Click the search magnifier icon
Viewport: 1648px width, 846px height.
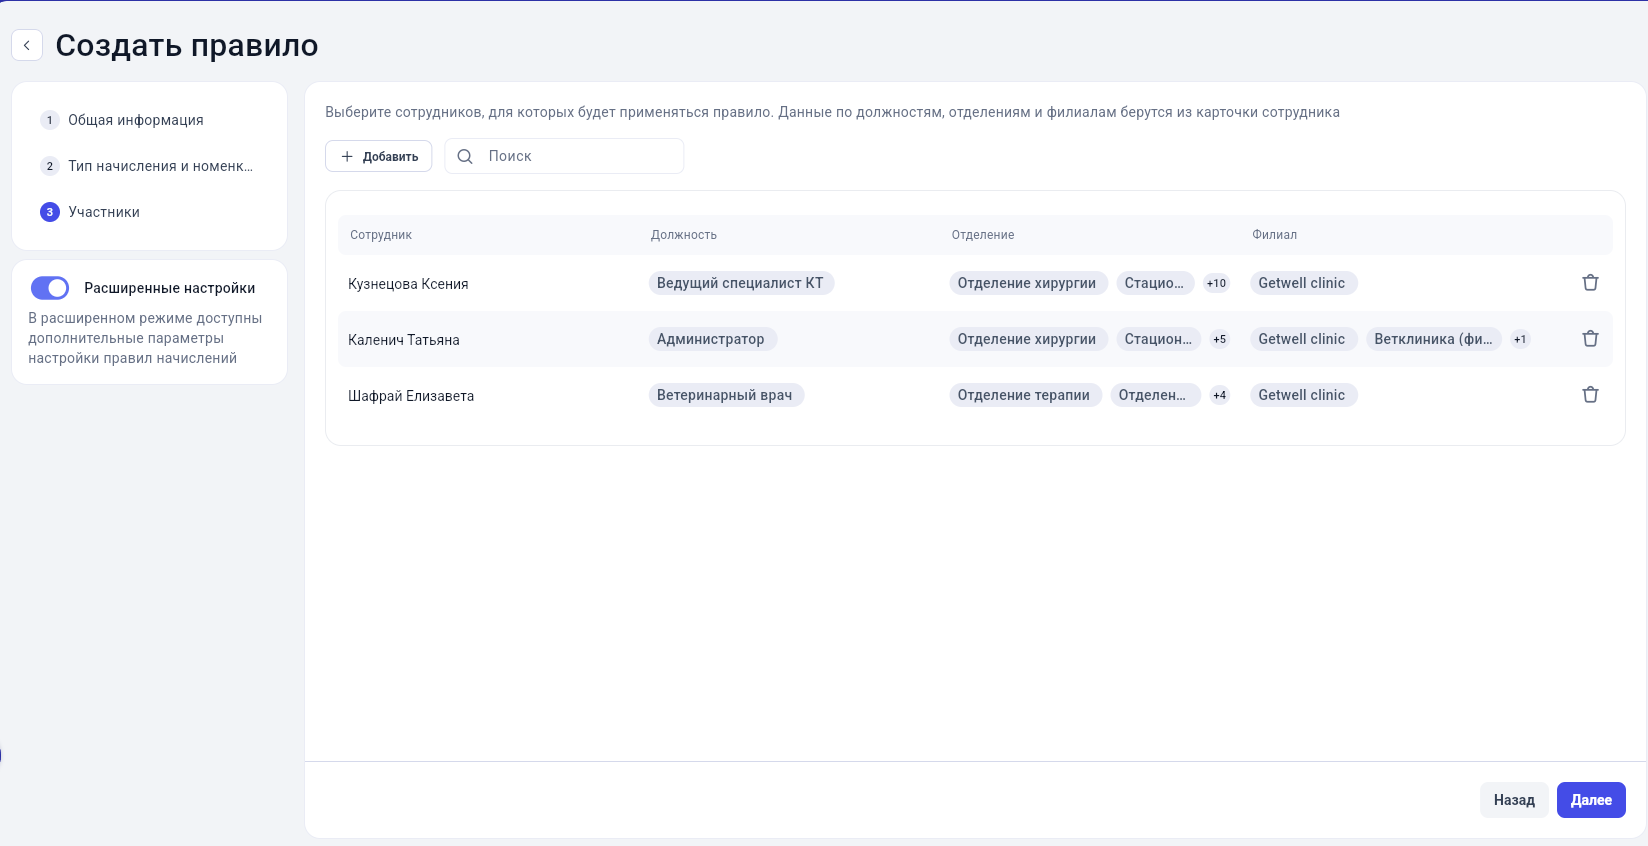click(x=465, y=156)
